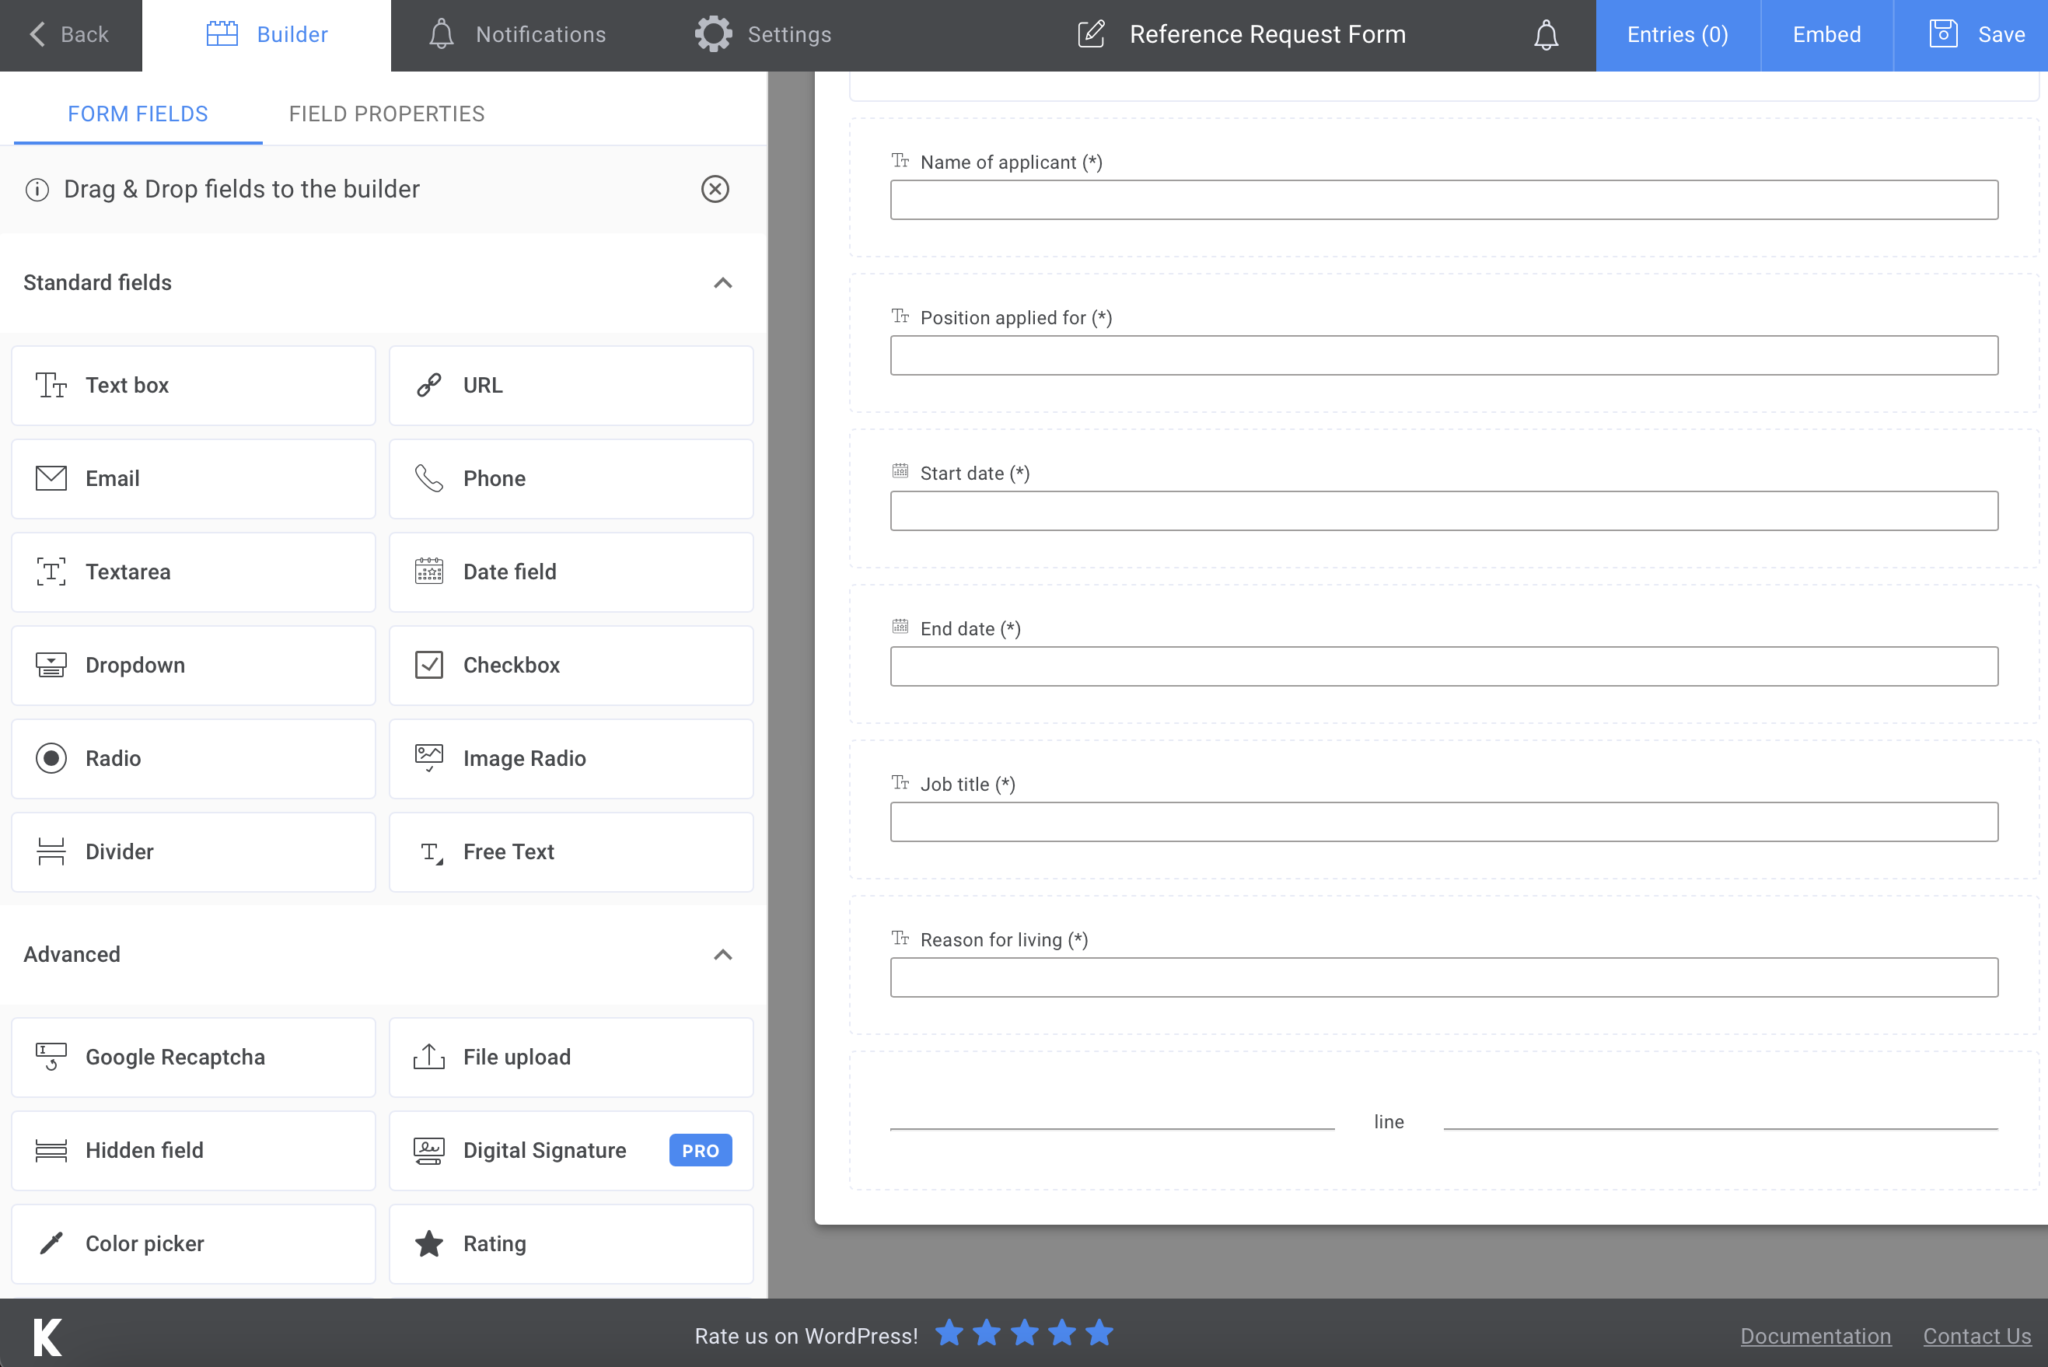Viewport: 2048px width, 1367px height.
Task: Collapse the Advanced section
Action: point(722,955)
